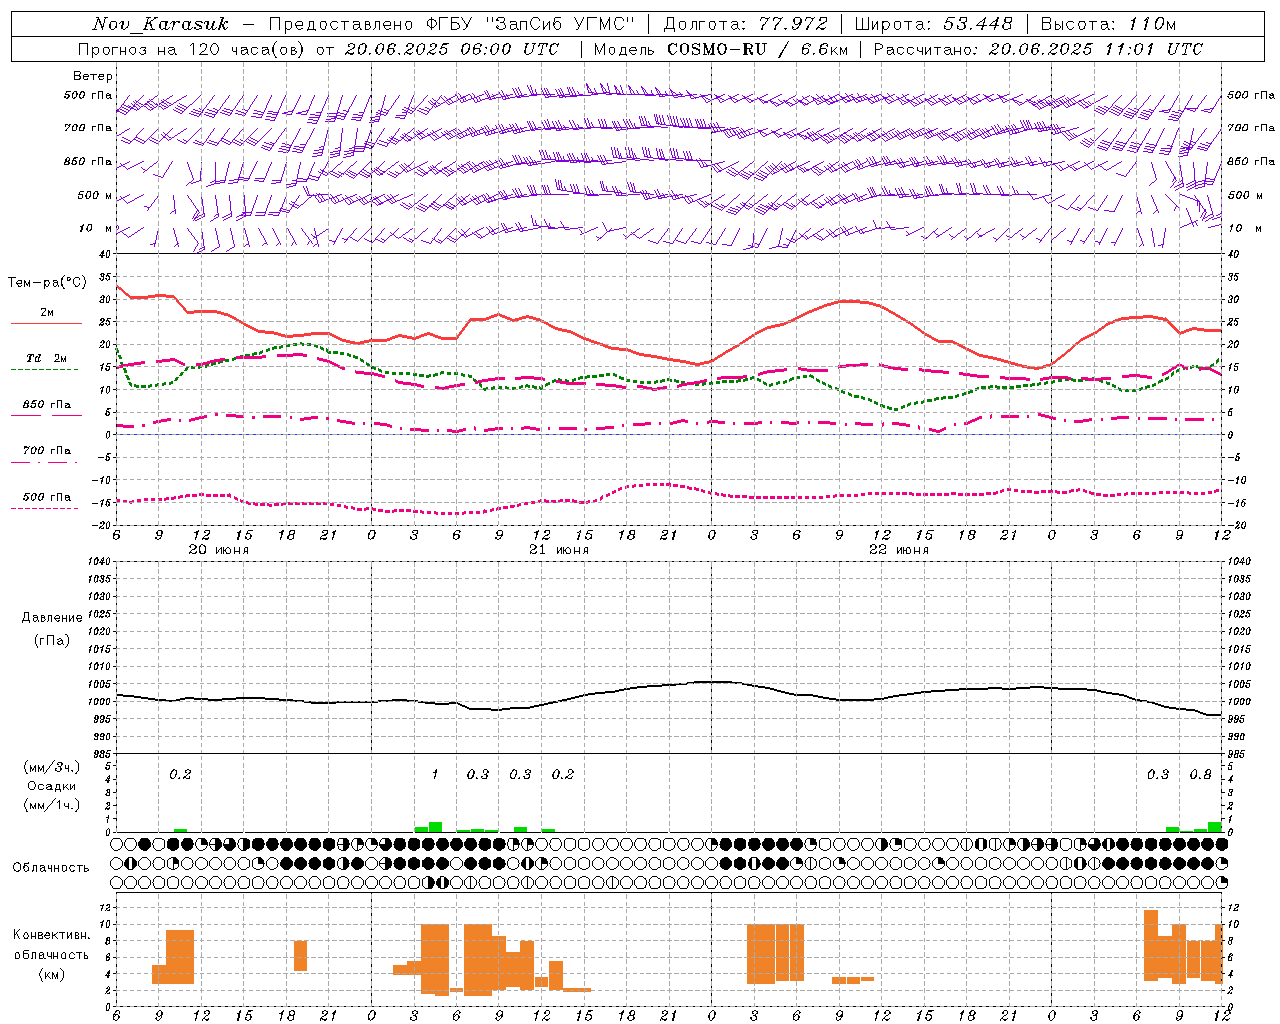
Task: Select the Облачность cloud cover label
Action: pos(51,867)
